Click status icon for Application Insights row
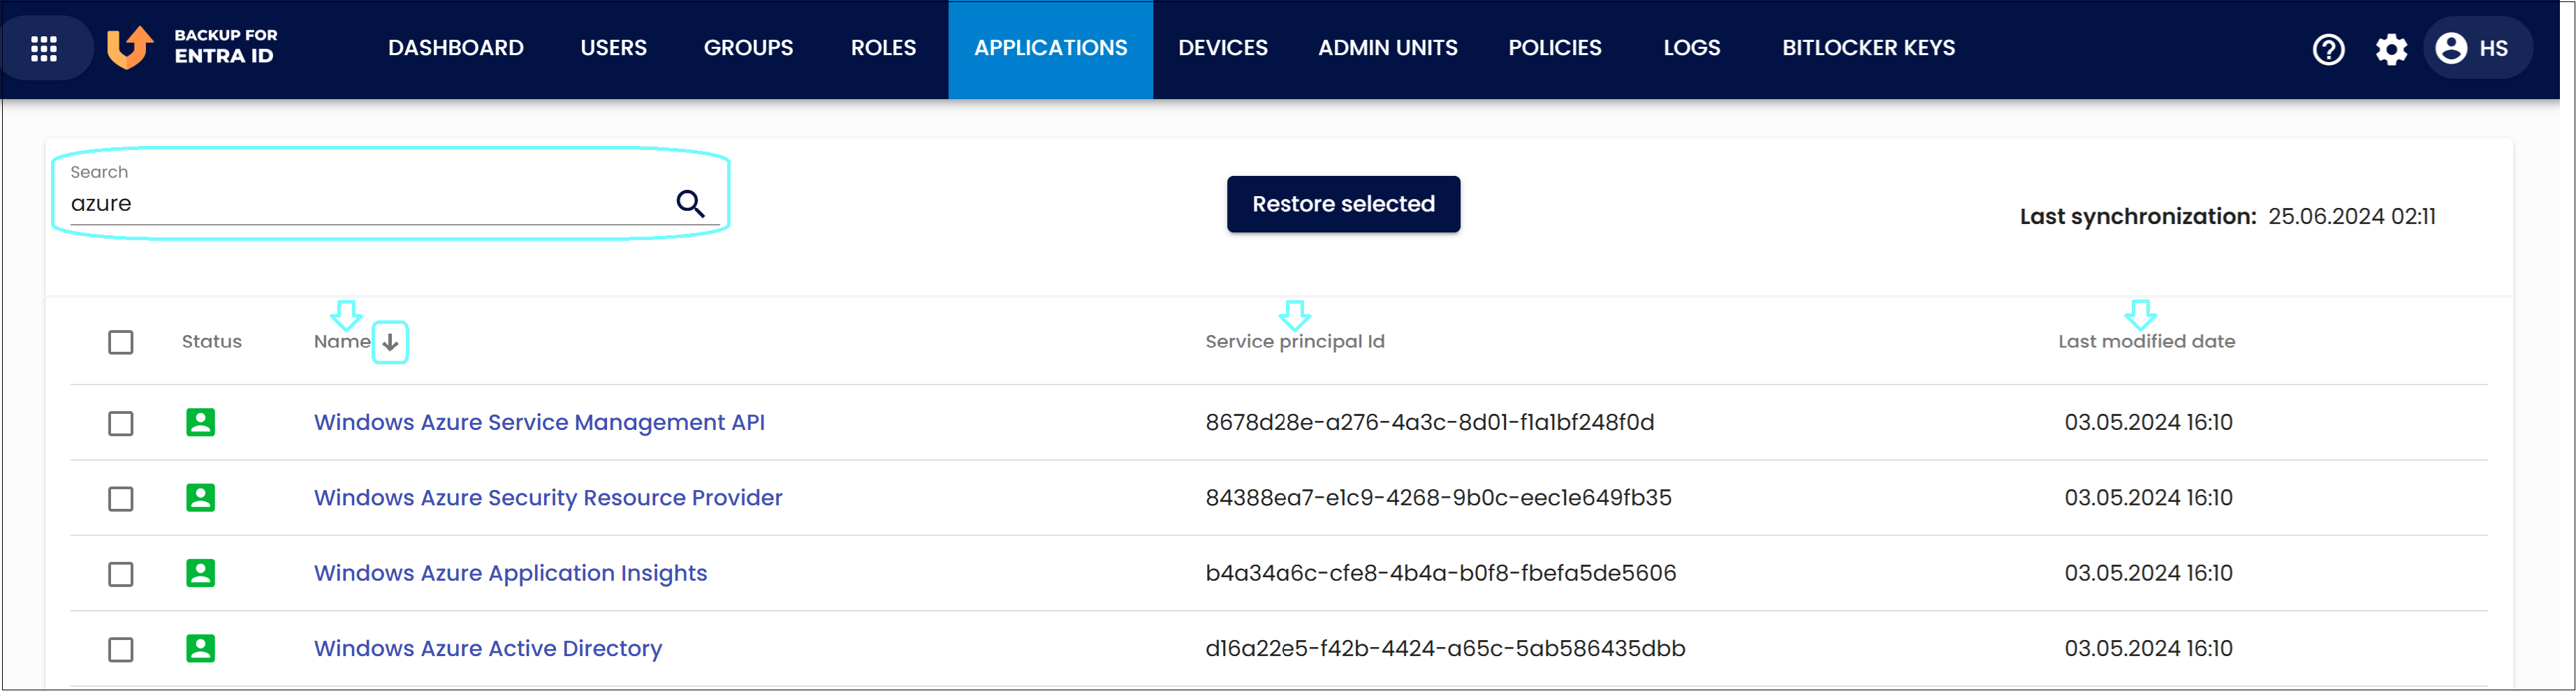This screenshot has width=2576, height=691. (201, 573)
